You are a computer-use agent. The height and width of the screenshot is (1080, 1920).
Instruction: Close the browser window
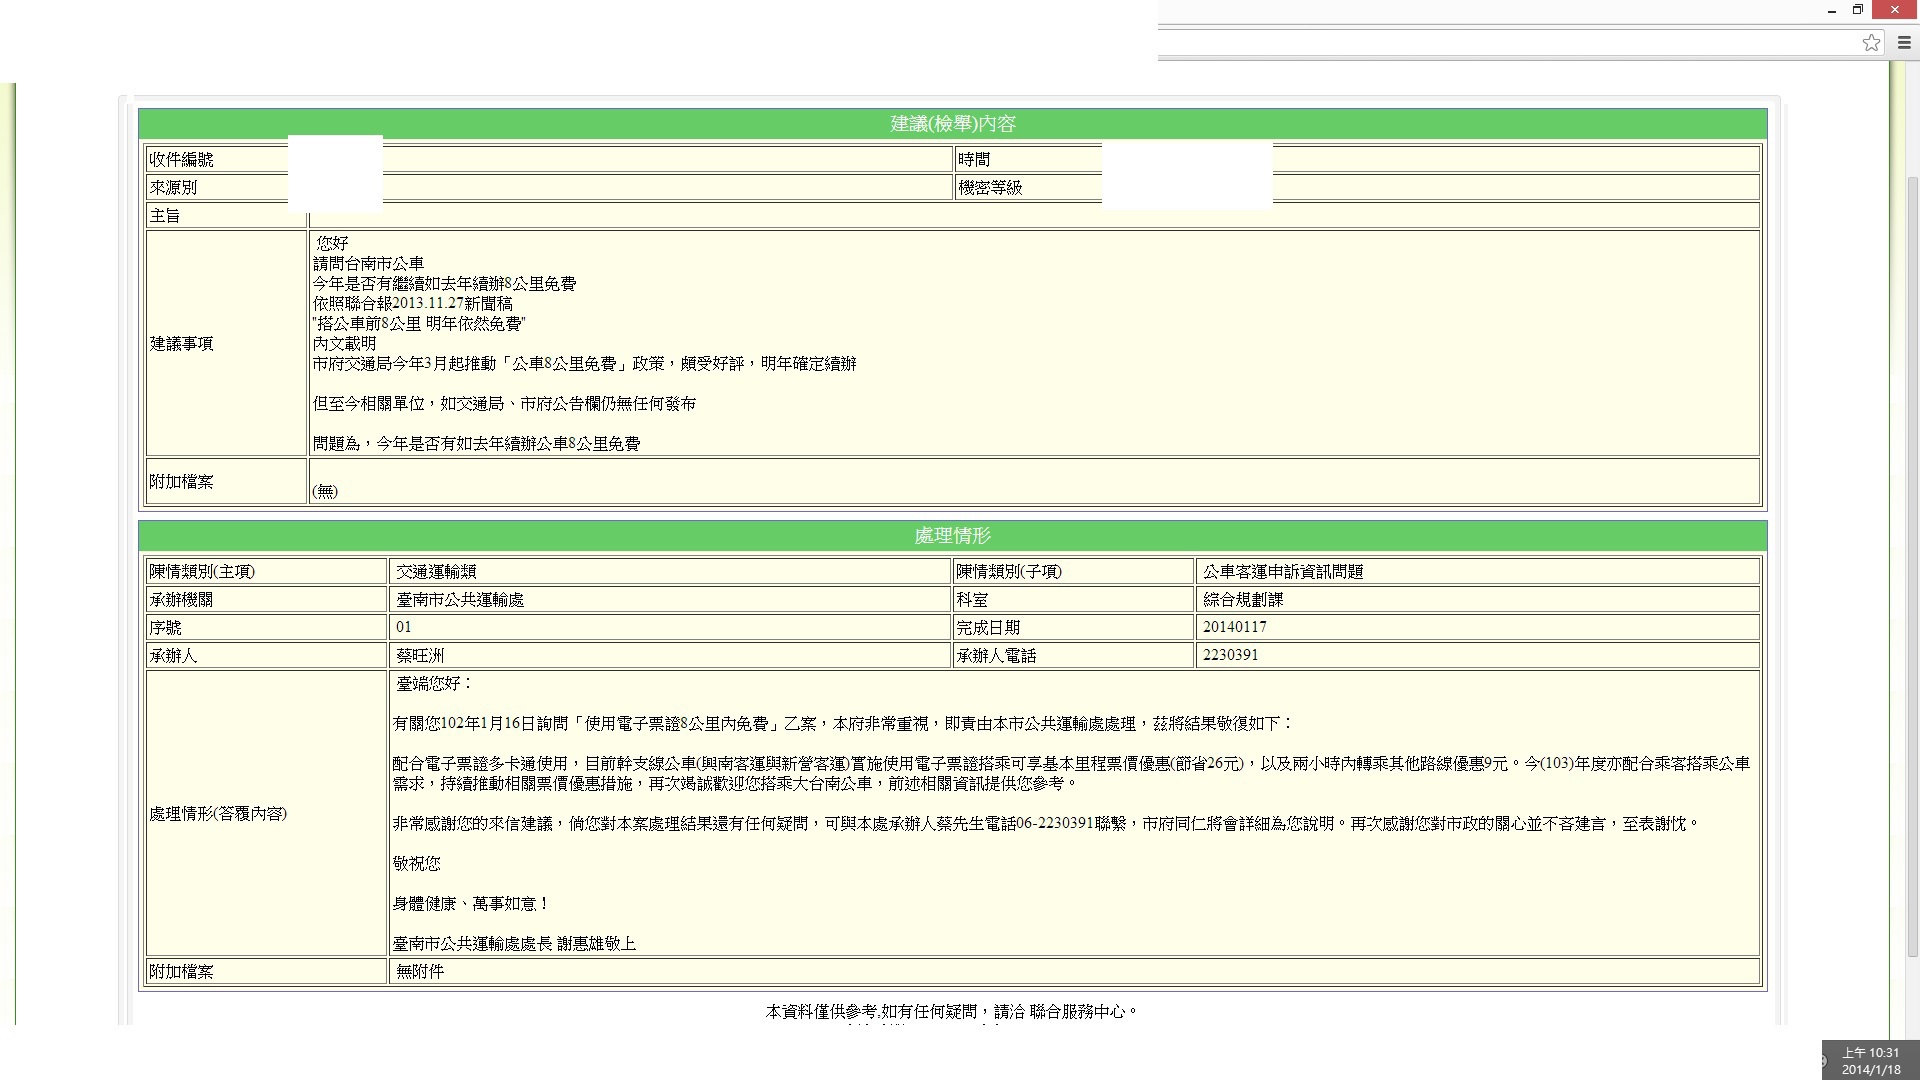coord(1895,10)
